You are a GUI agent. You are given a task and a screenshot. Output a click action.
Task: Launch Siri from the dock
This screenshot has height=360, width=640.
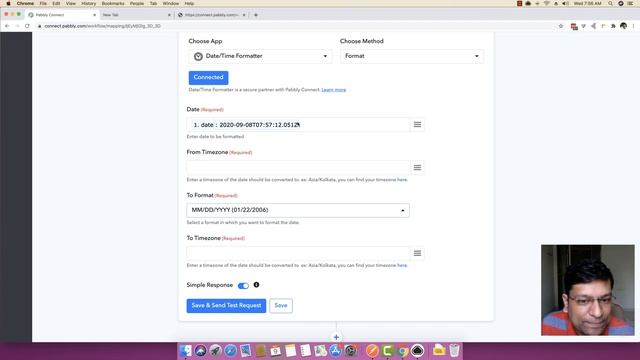tap(200, 351)
